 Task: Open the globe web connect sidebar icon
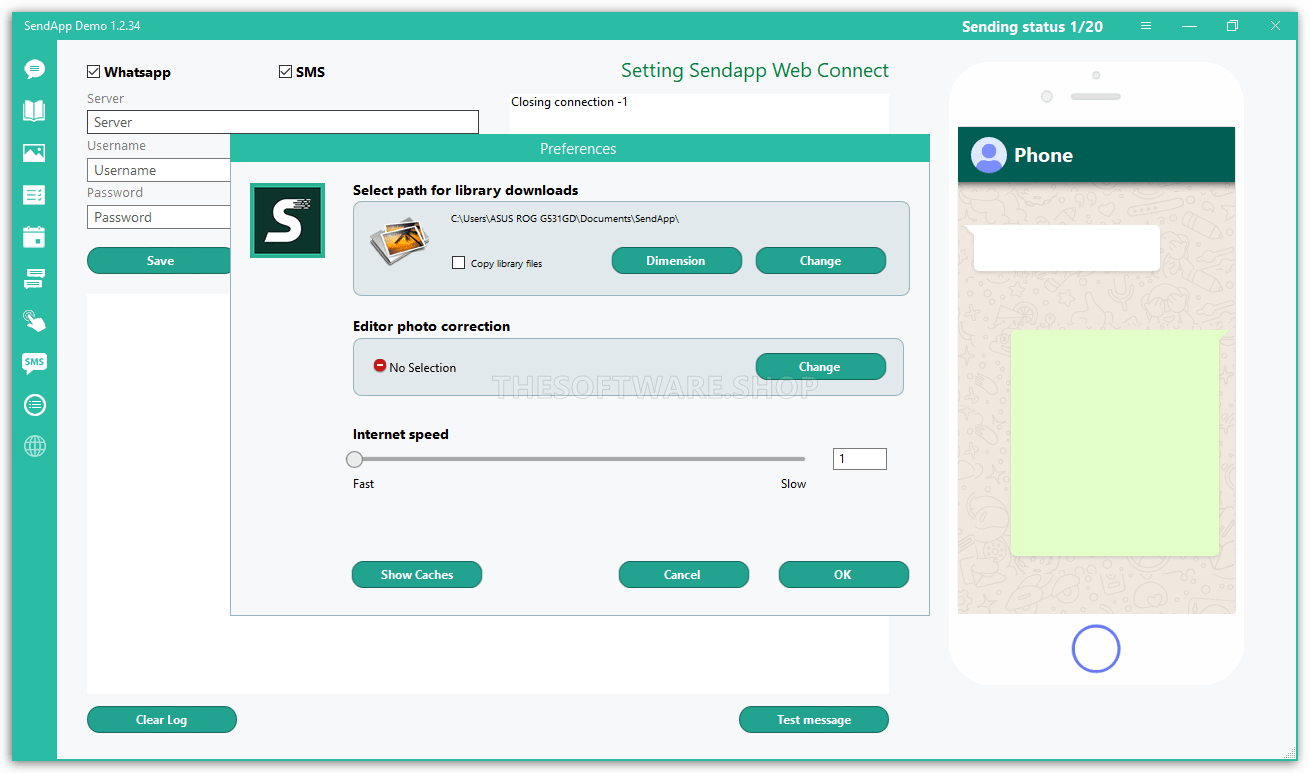[35, 447]
